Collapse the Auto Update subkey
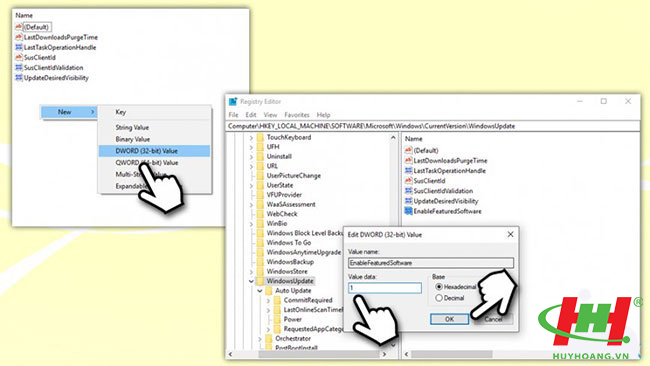The width and height of the screenshot is (650, 366). pyautogui.click(x=260, y=291)
